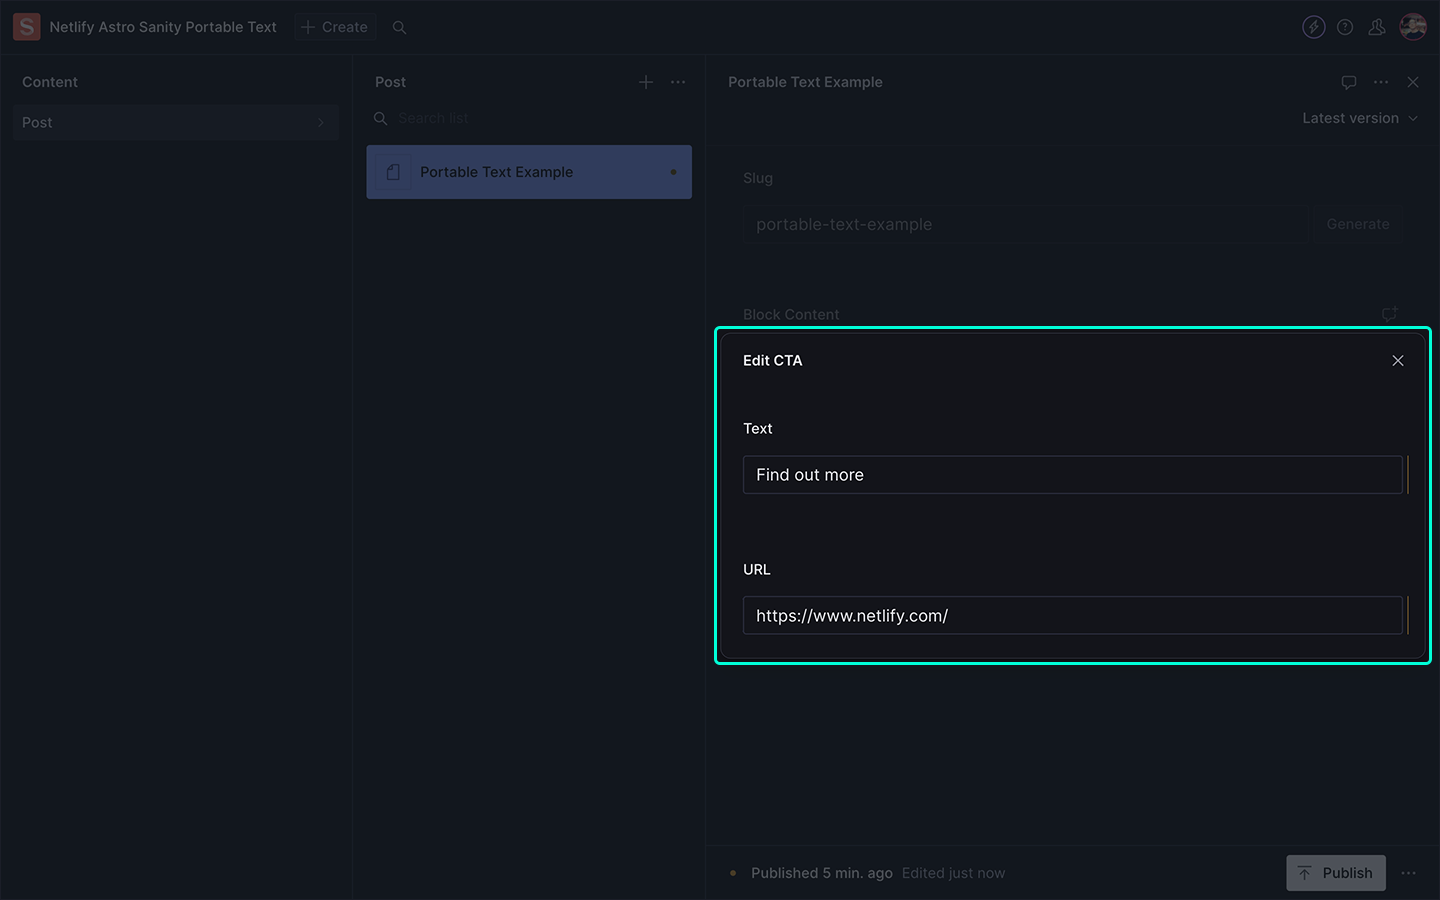
Task: Click the Sanity S logo icon
Action: click(x=27, y=27)
